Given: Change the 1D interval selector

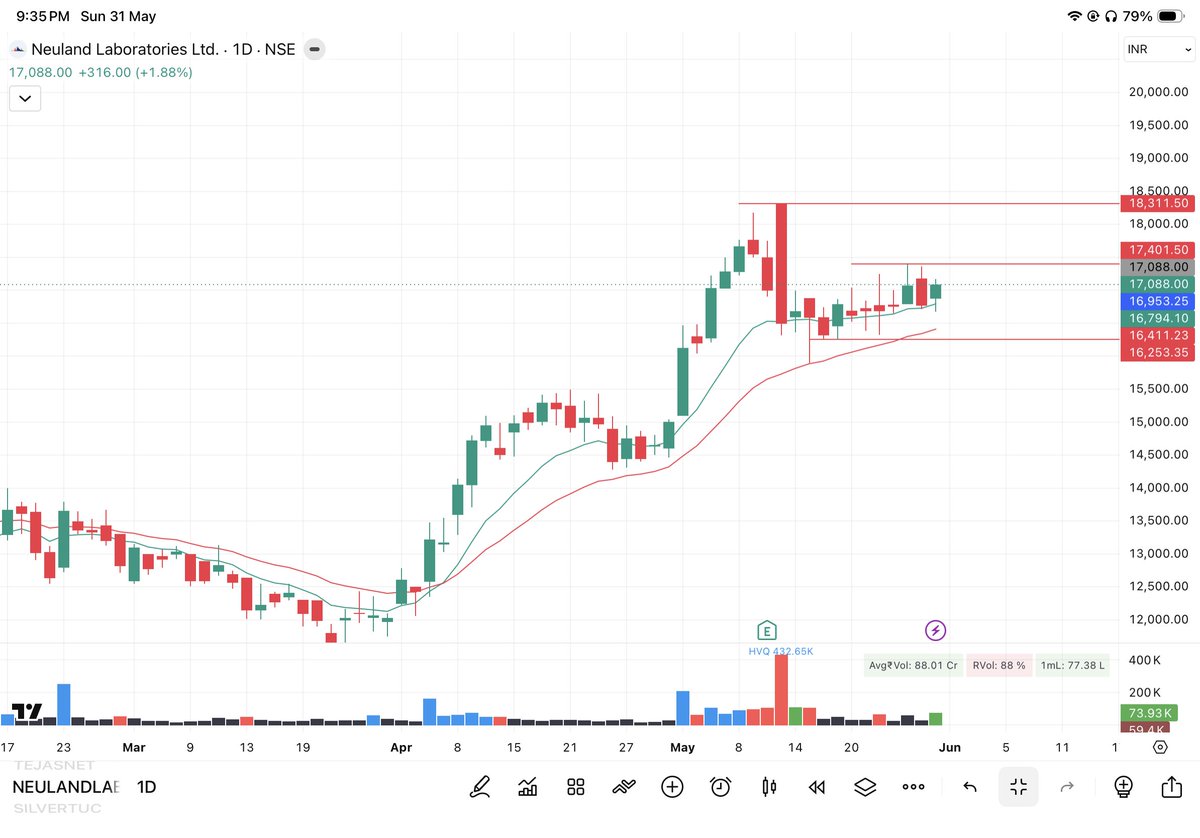Looking at the screenshot, I should (146, 787).
